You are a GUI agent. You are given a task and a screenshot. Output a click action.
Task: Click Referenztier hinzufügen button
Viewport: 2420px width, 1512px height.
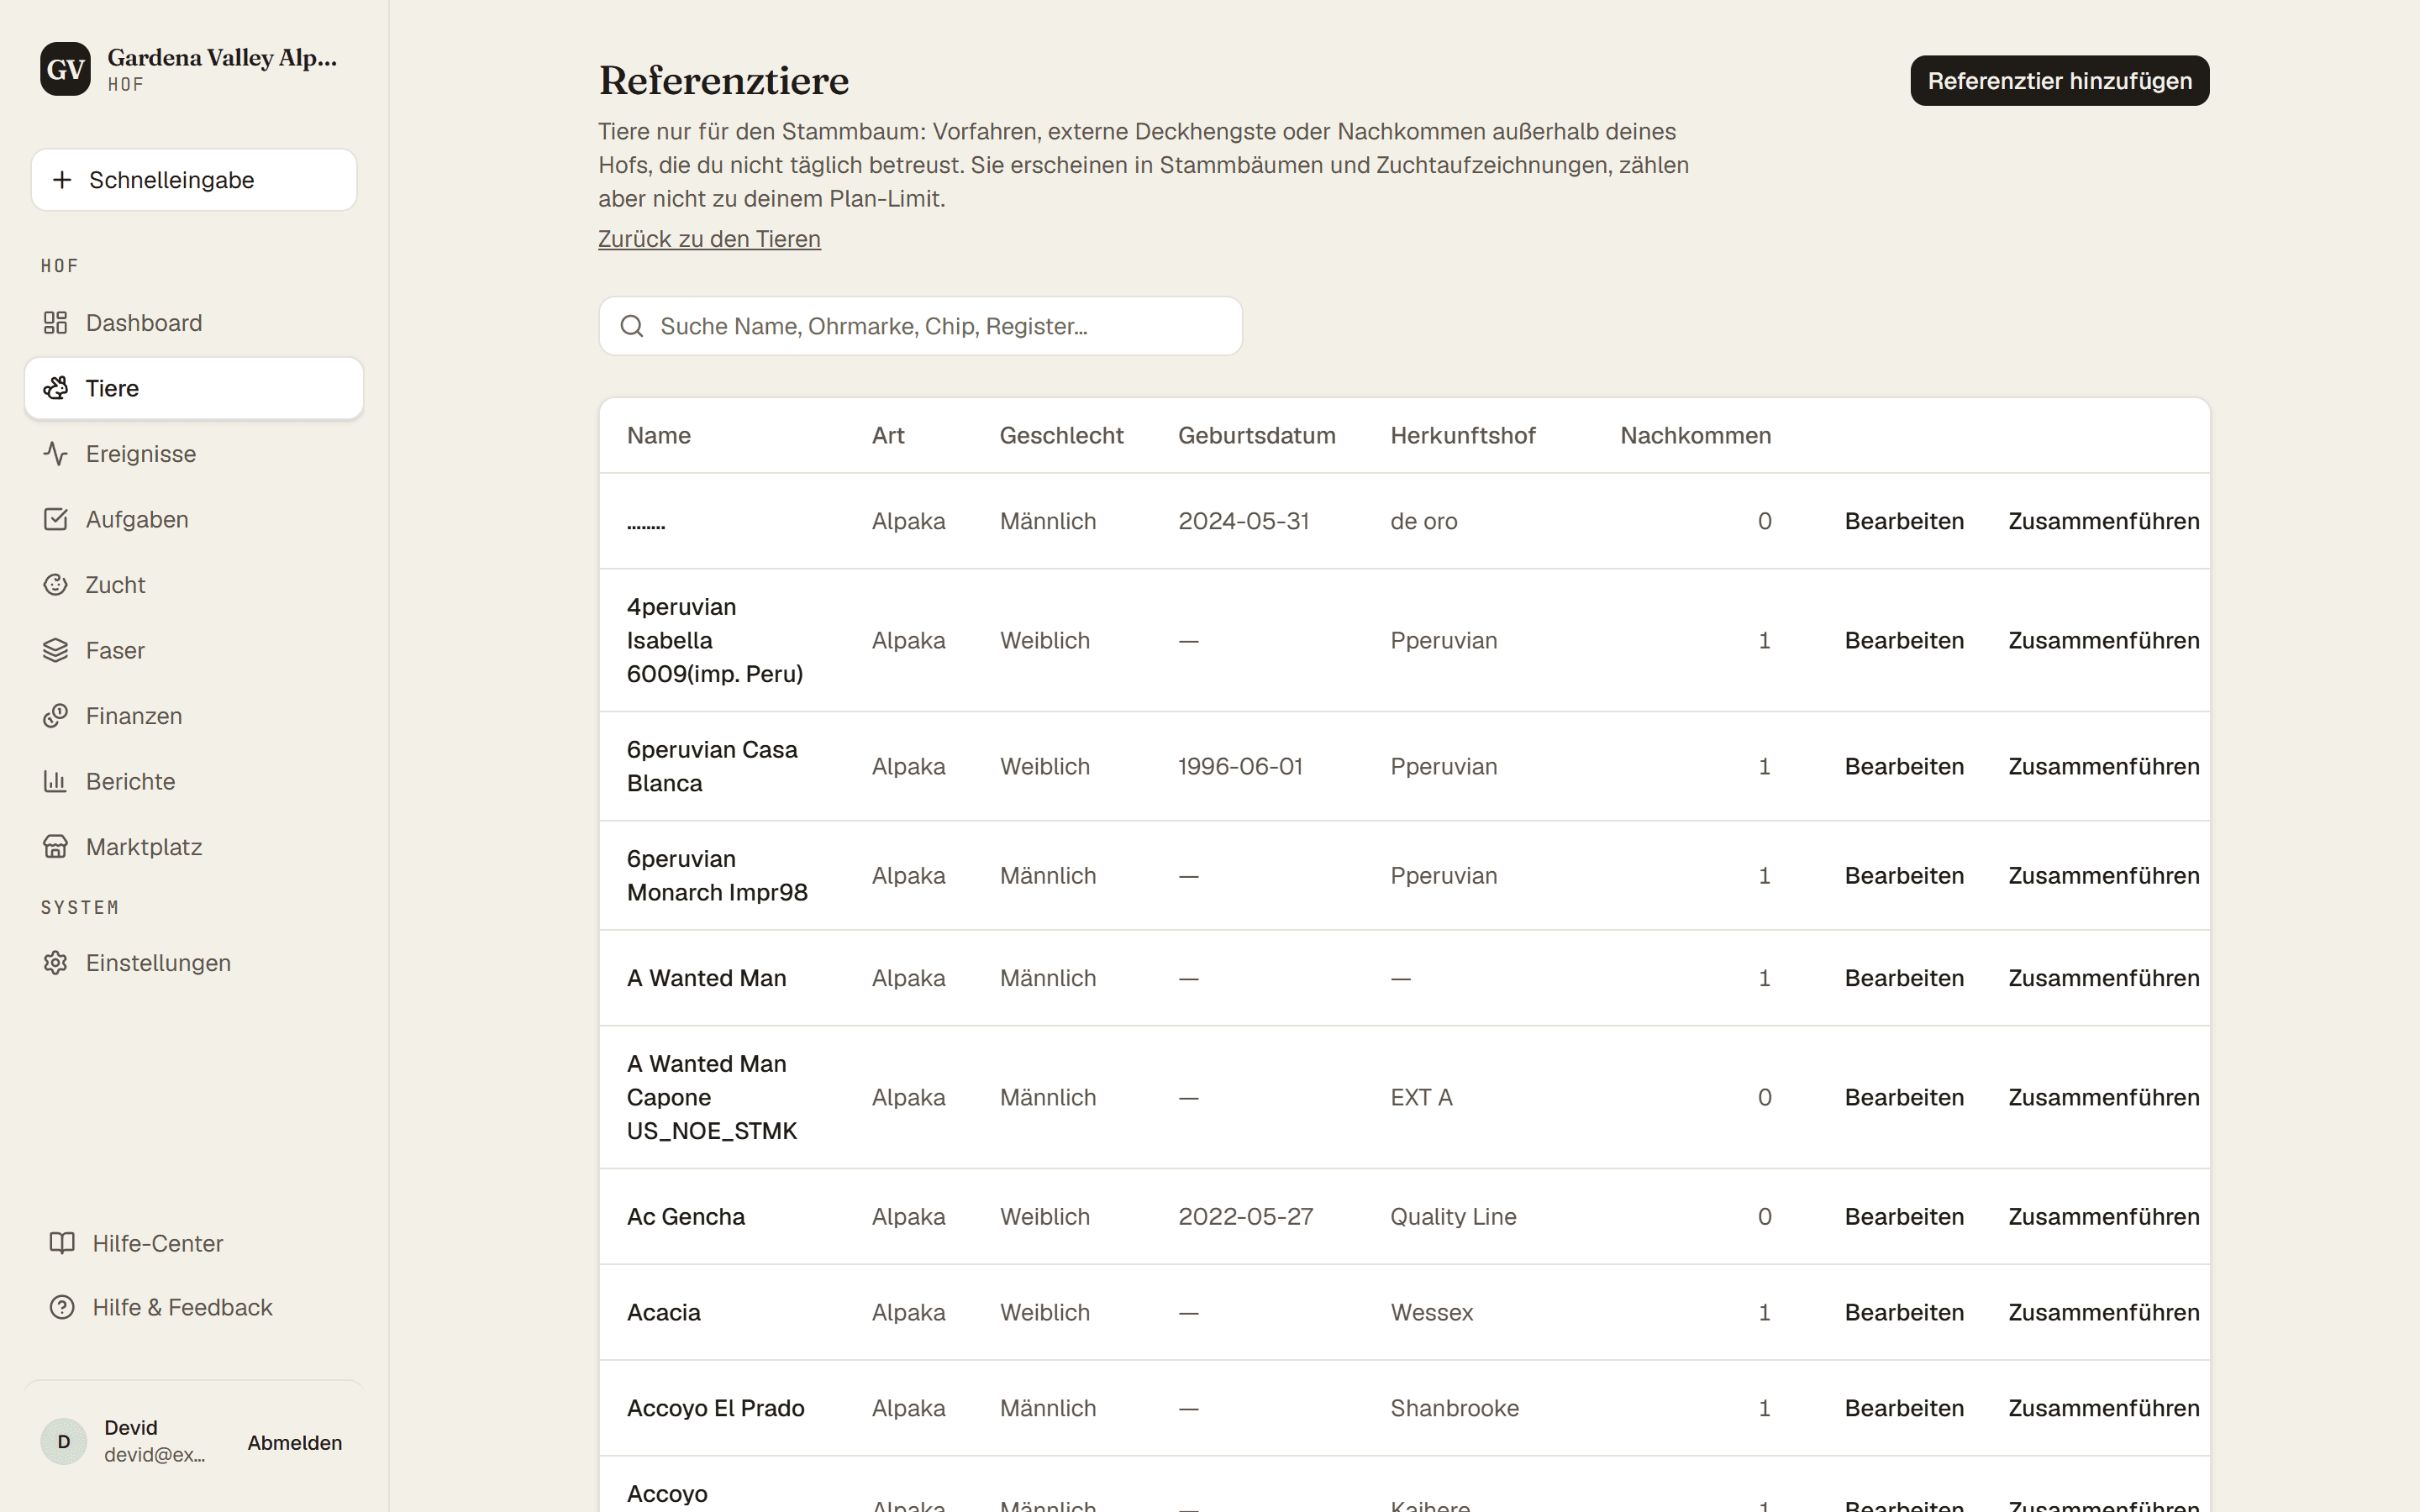pos(2060,81)
